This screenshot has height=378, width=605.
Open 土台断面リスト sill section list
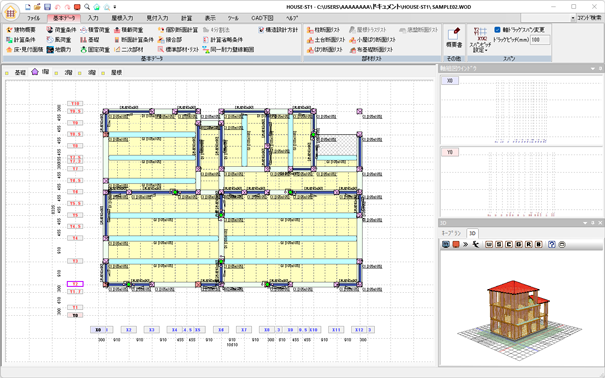[326, 40]
